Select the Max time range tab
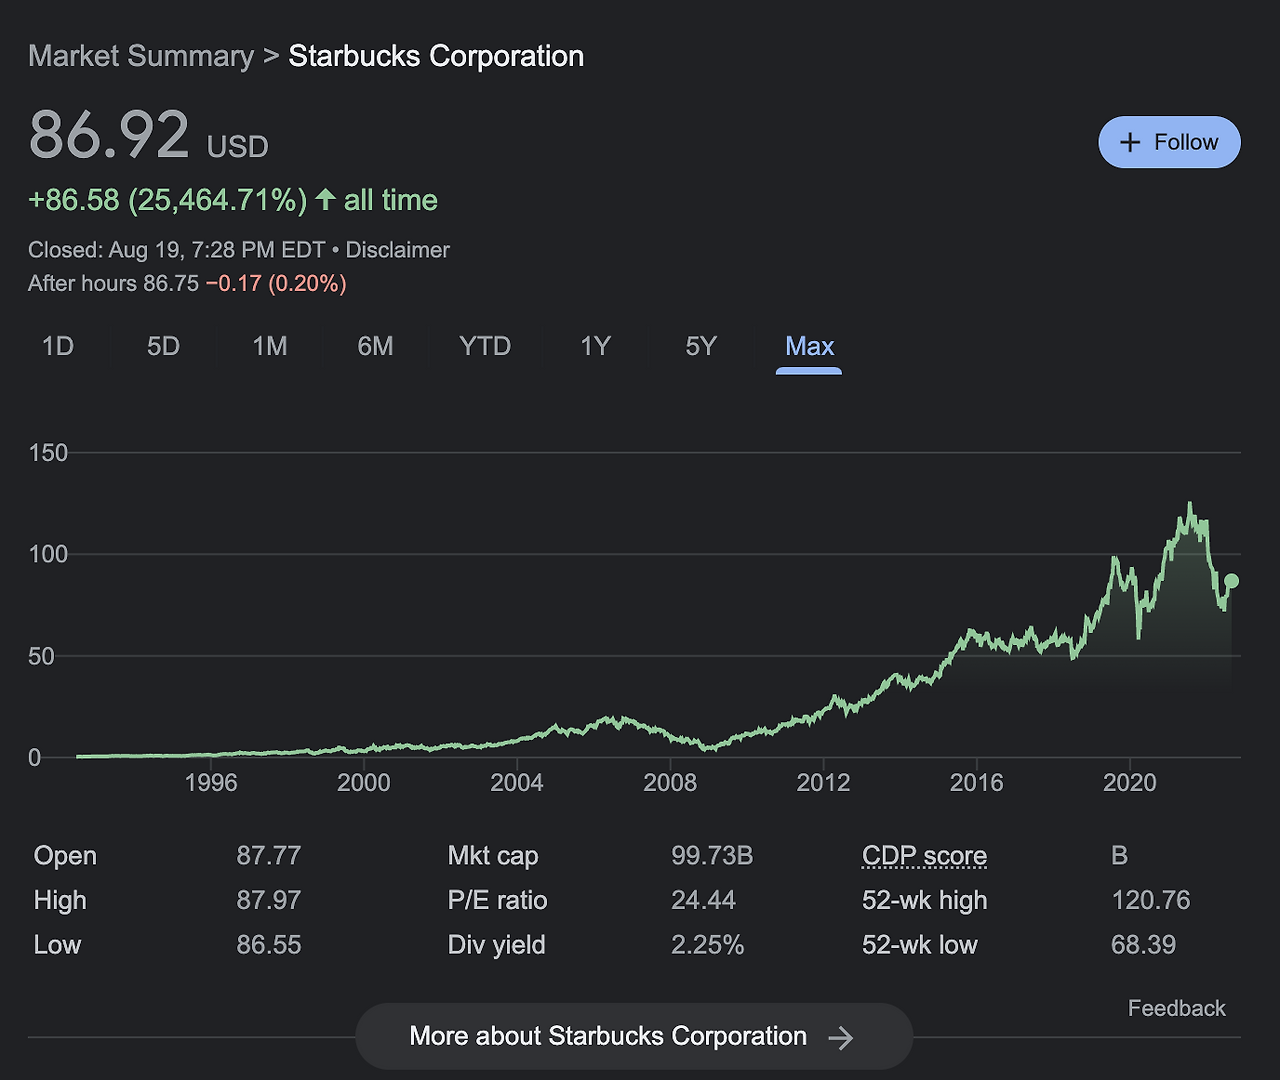 [x=809, y=346]
